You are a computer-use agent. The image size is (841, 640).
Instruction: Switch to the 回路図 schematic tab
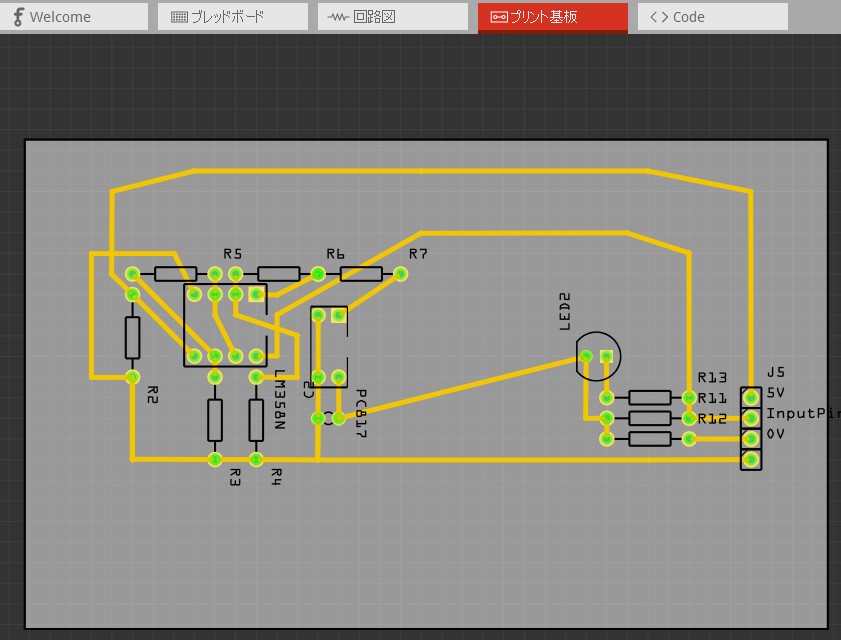pos(392,17)
